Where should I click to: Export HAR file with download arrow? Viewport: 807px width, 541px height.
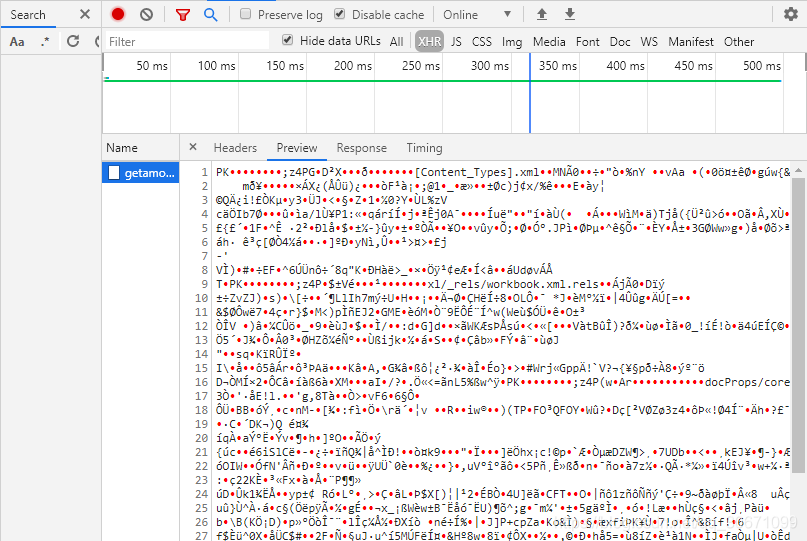pos(570,15)
